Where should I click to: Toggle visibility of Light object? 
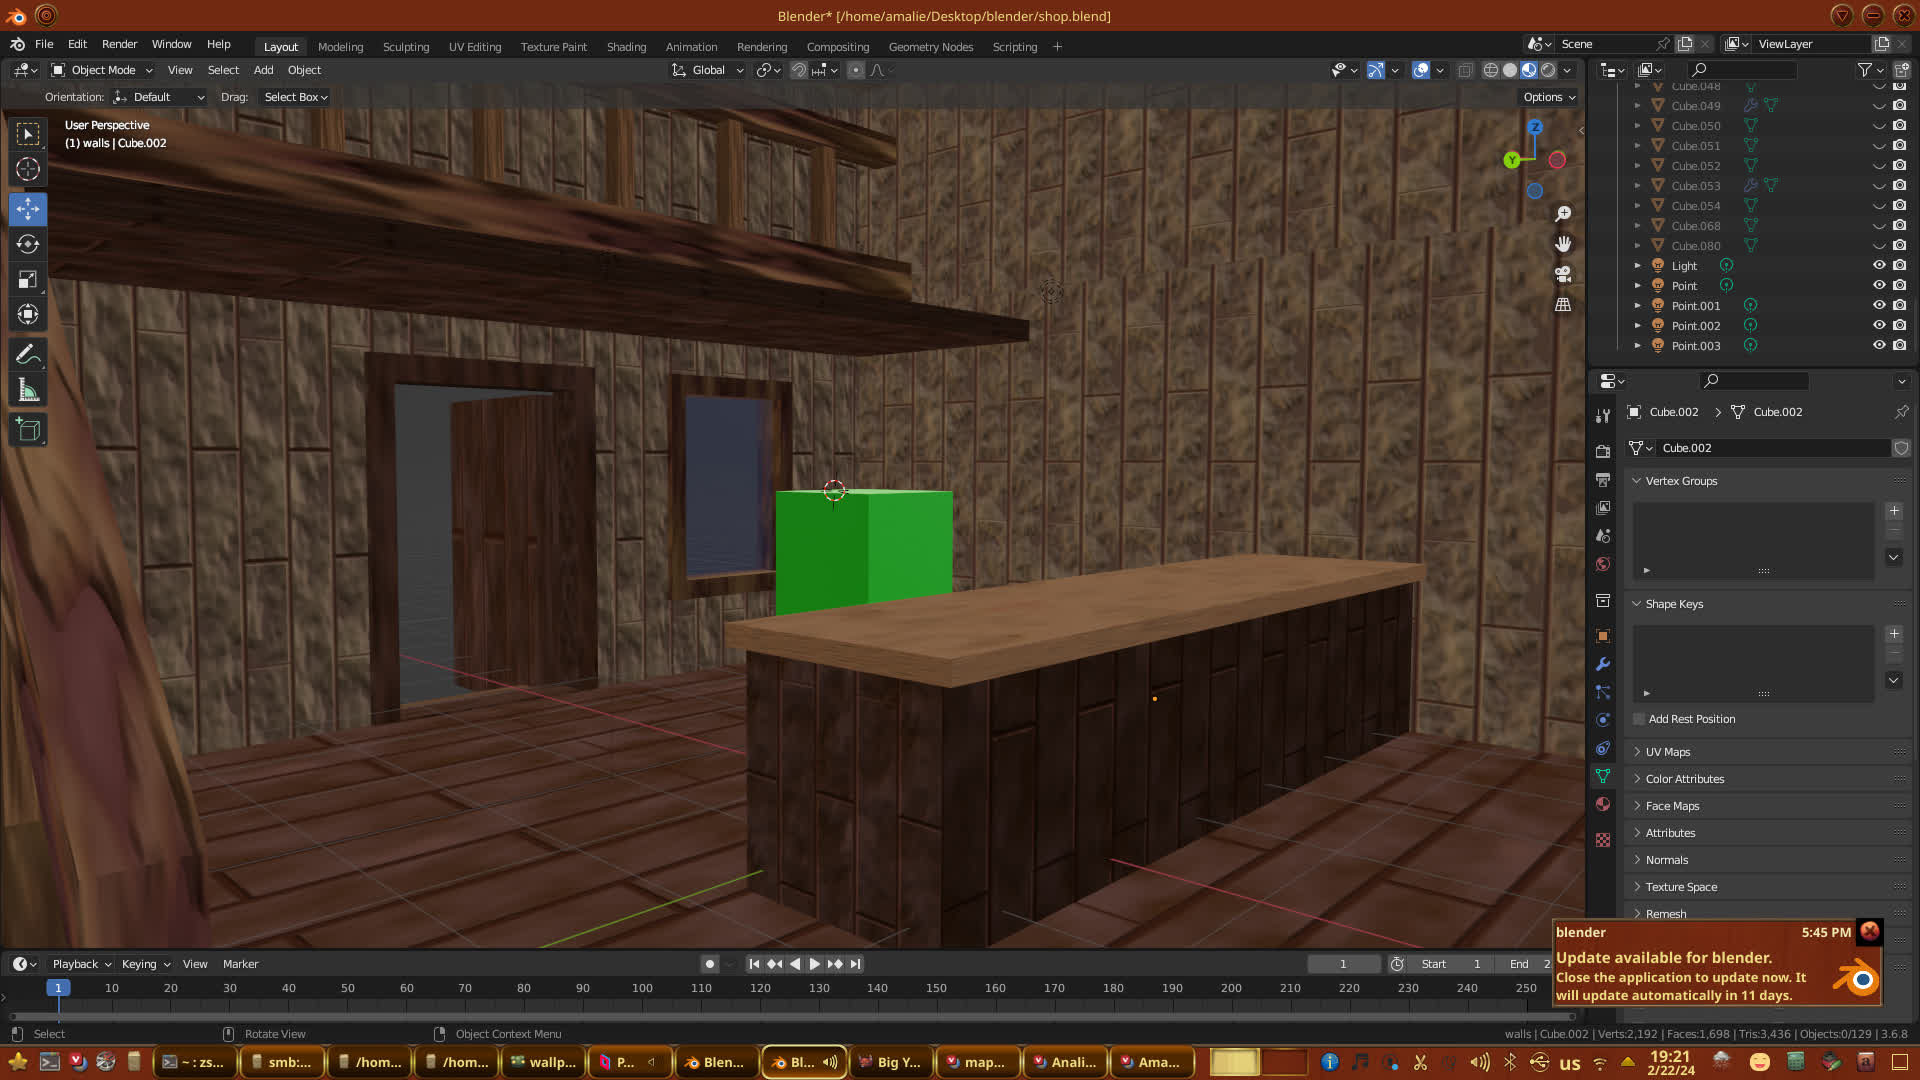(1879, 265)
